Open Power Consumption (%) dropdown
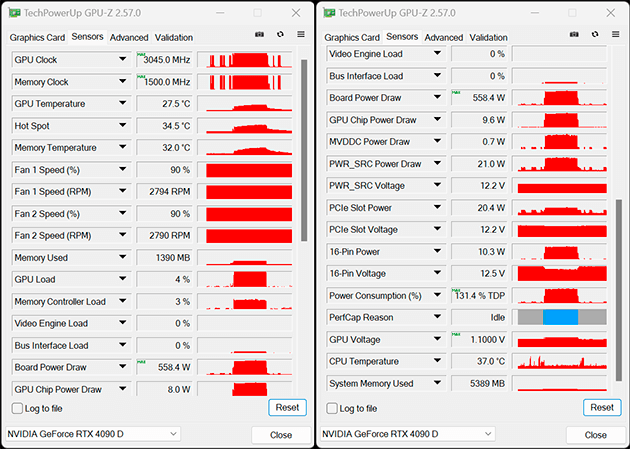This screenshot has width=630, height=449. [437, 295]
